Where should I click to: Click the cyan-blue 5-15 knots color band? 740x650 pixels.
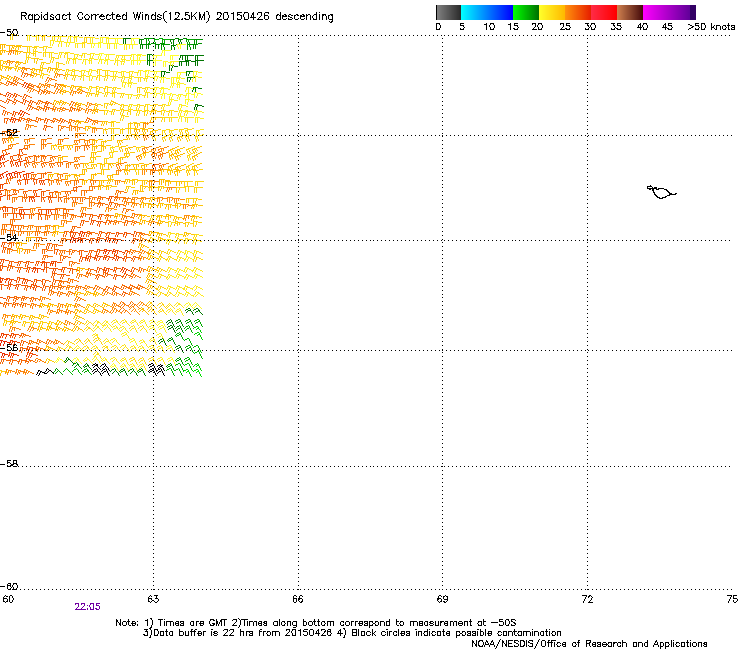pyautogui.click(x=487, y=12)
